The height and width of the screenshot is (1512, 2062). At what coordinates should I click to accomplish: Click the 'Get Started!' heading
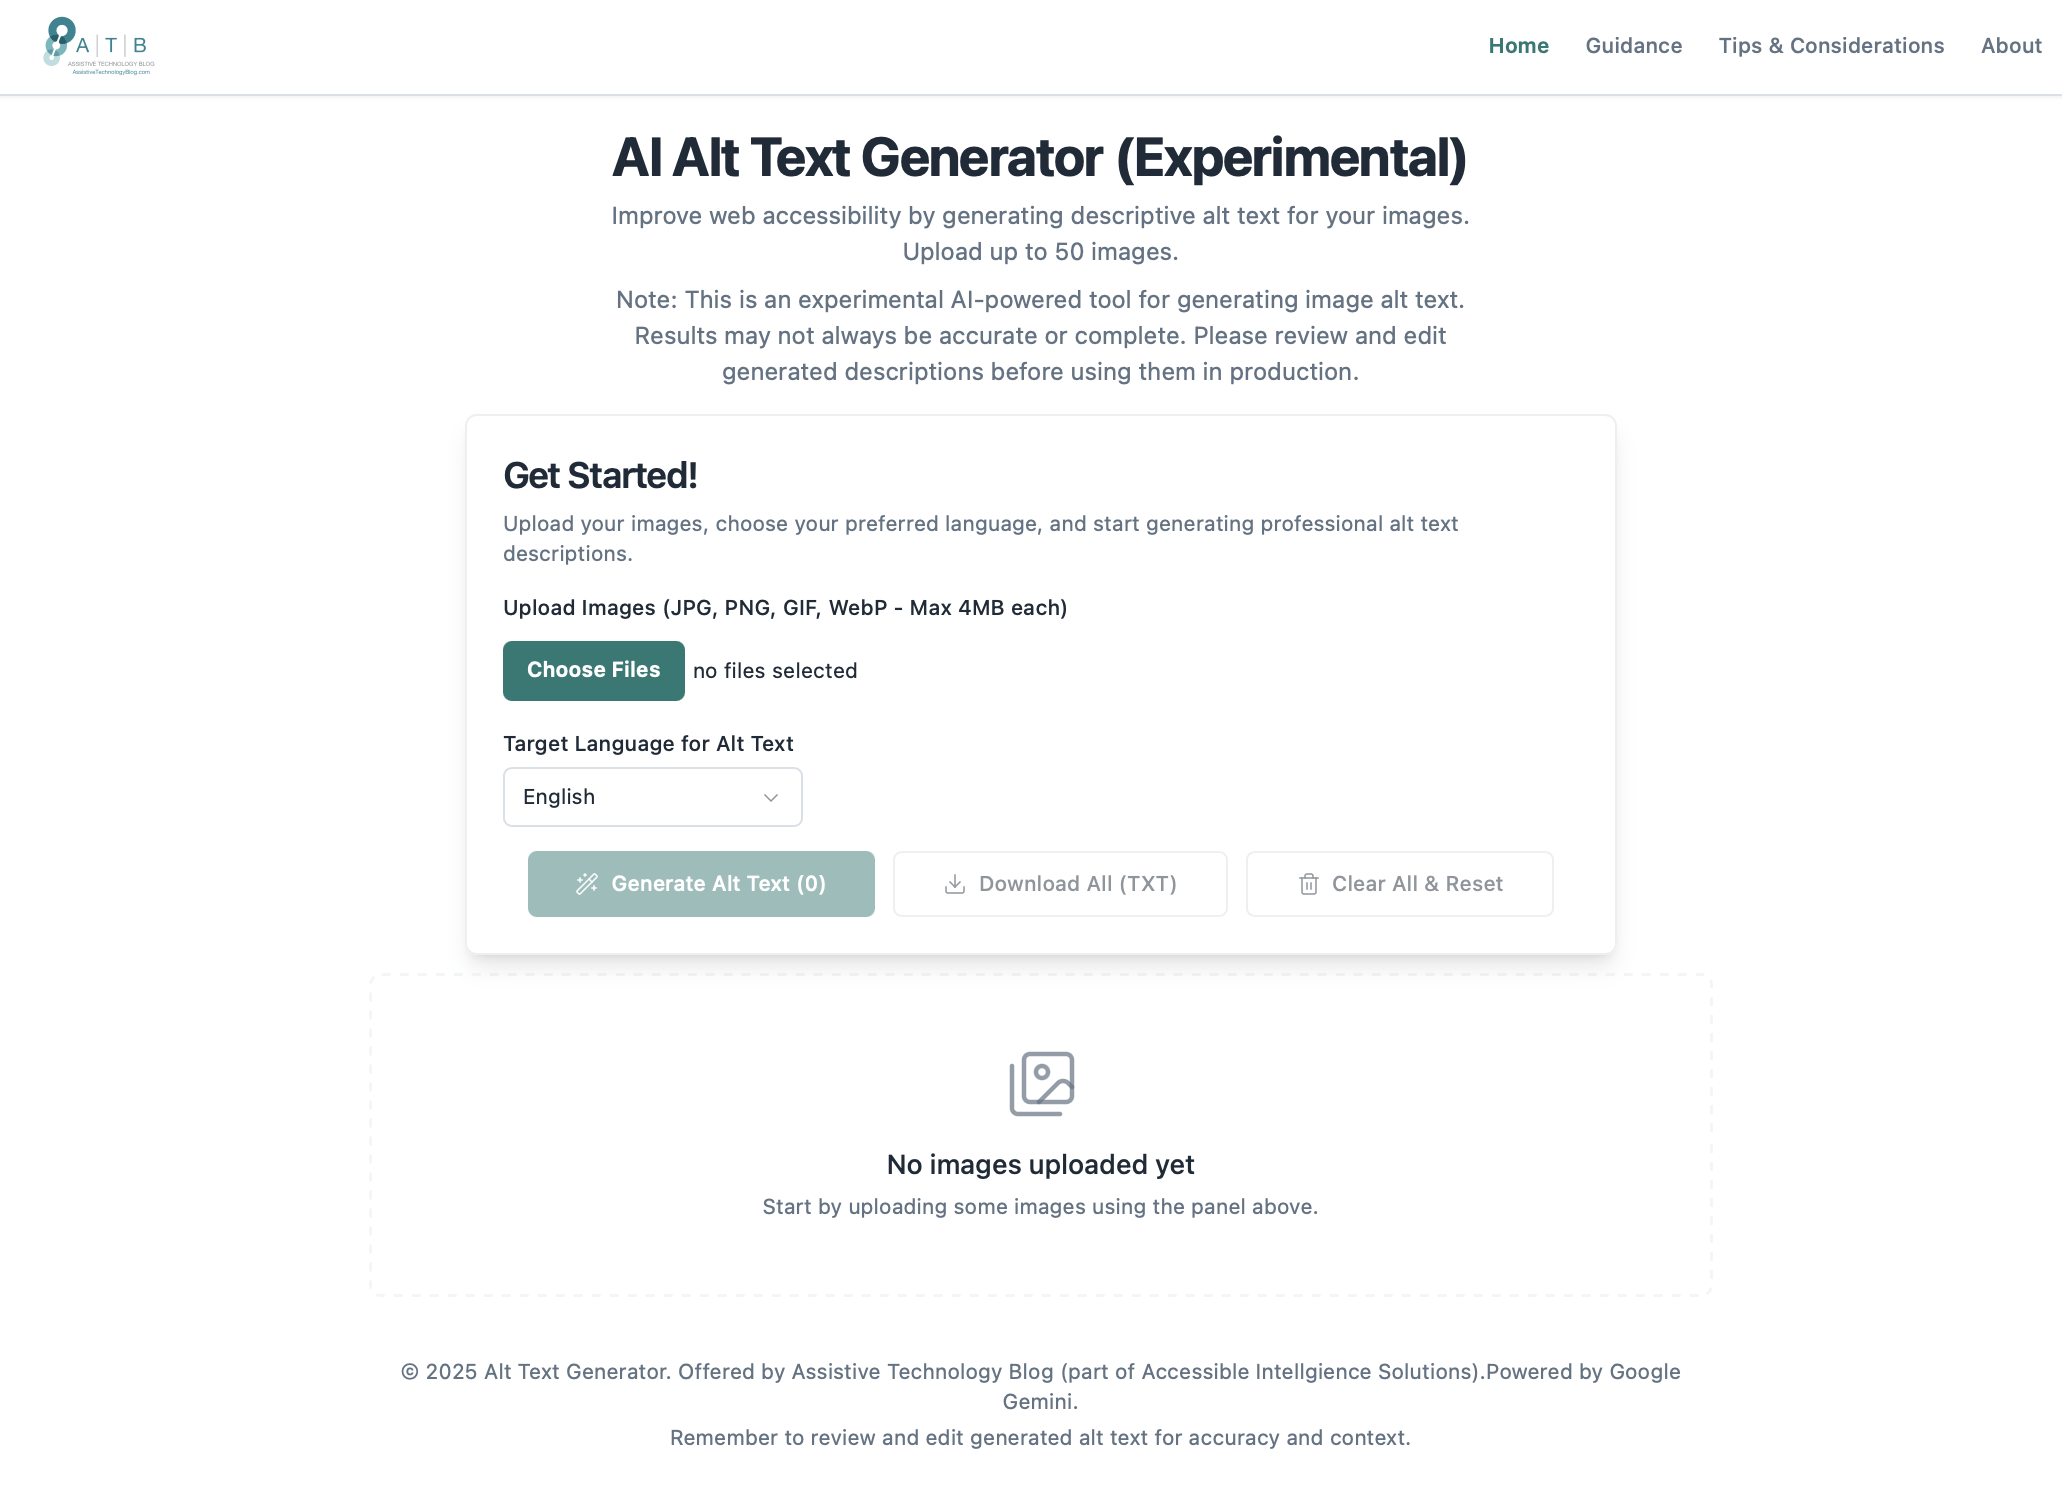click(600, 476)
